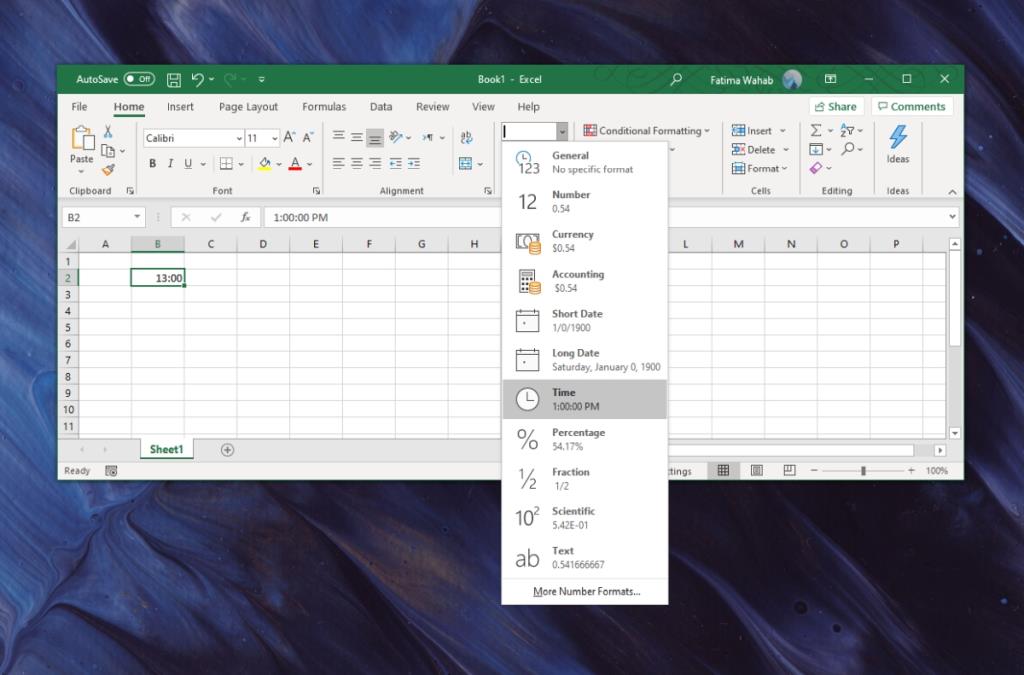
Task: Select the Clear eraser icon in Editing
Action: [x=816, y=168]
